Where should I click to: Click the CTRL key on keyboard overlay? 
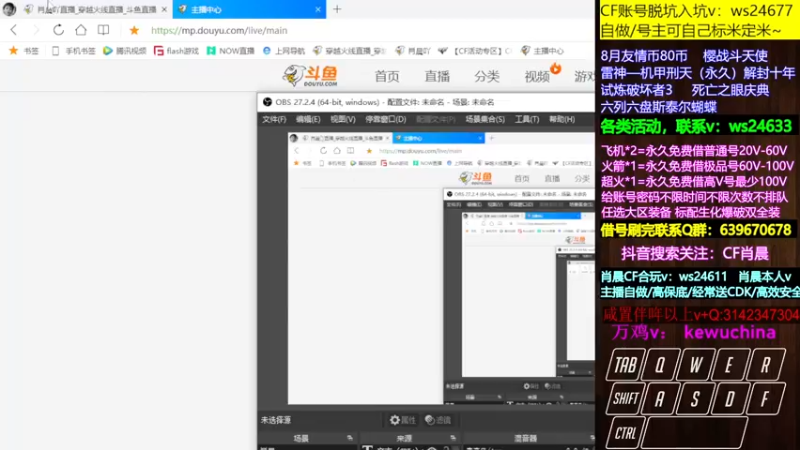(x=626, y=433)
